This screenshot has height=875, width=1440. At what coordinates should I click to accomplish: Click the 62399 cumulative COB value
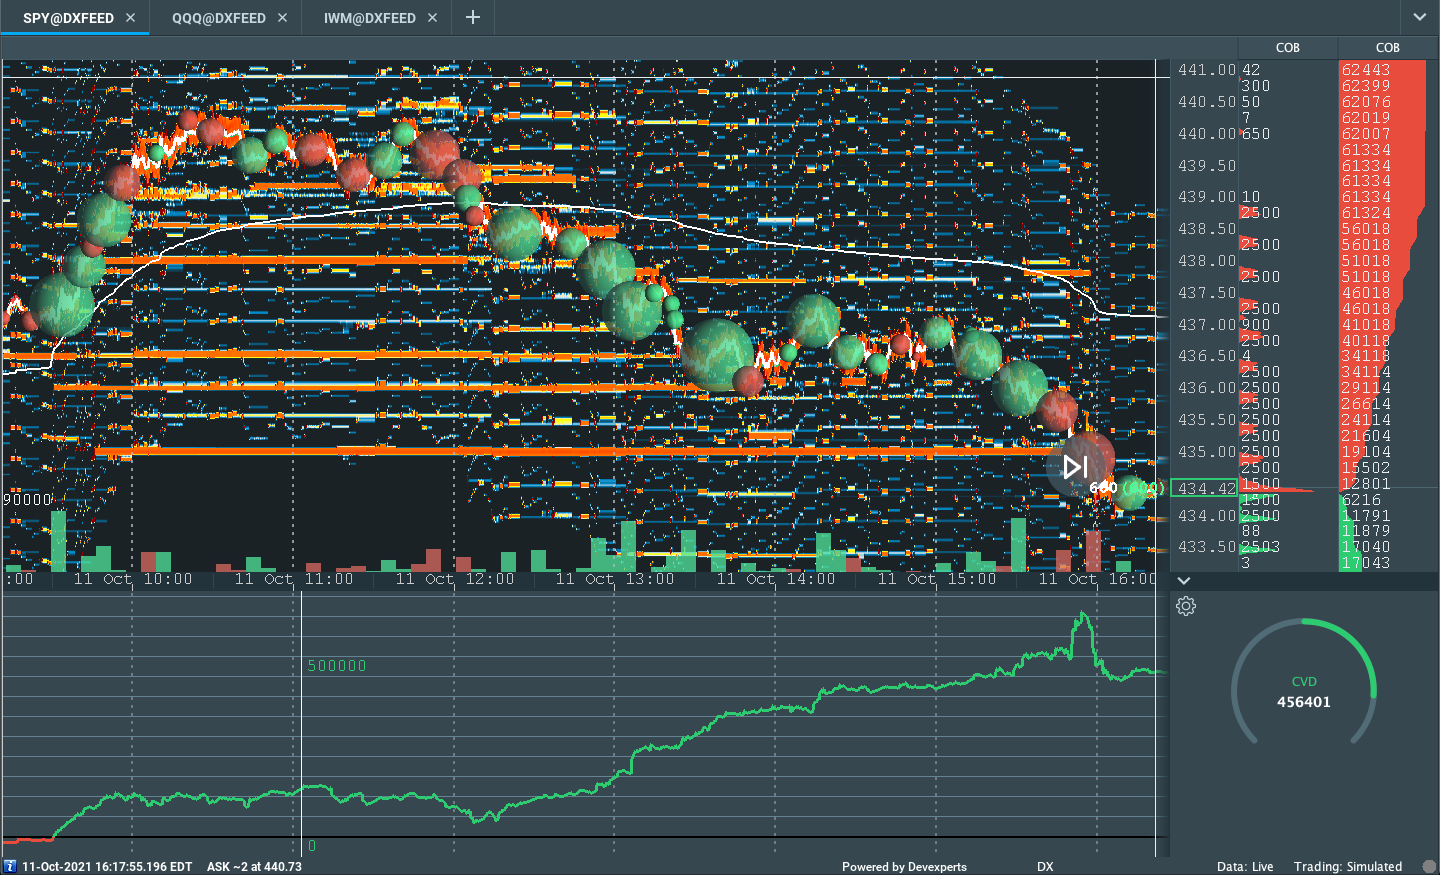tap(1366, 86)
